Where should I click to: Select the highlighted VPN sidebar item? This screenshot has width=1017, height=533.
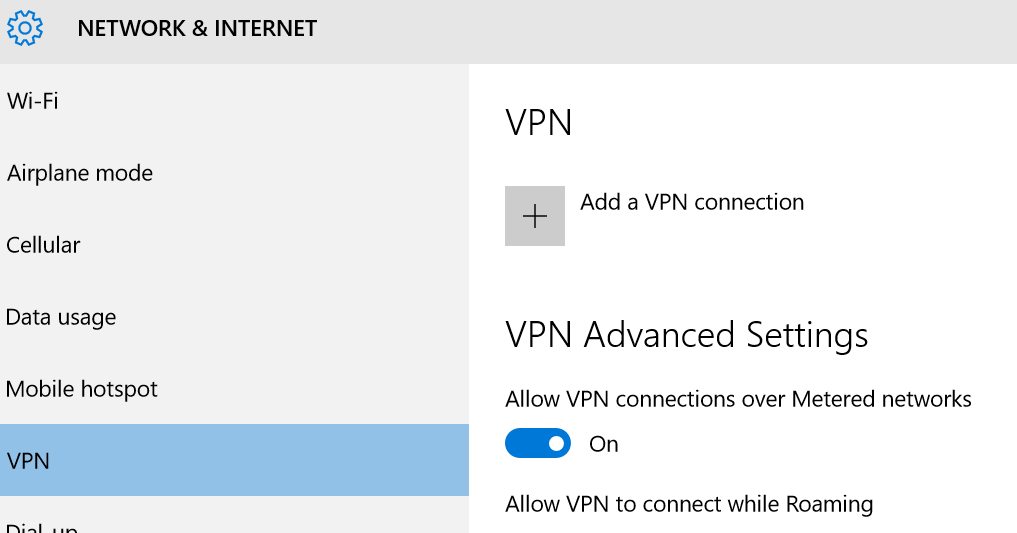coord(234,460)
